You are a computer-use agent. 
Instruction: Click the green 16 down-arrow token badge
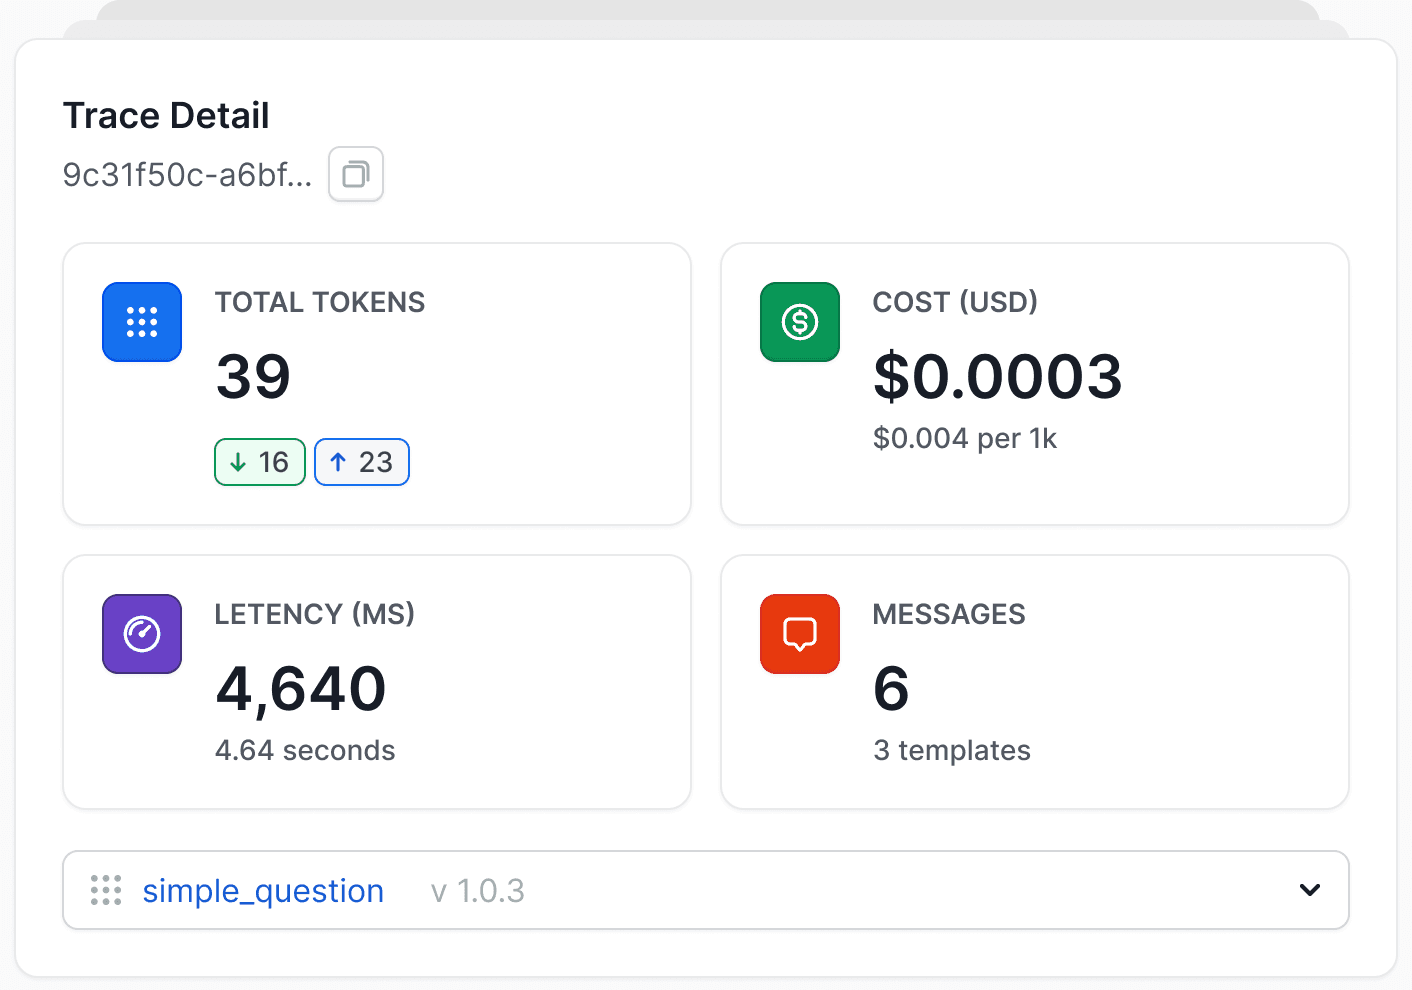(260, 462)
